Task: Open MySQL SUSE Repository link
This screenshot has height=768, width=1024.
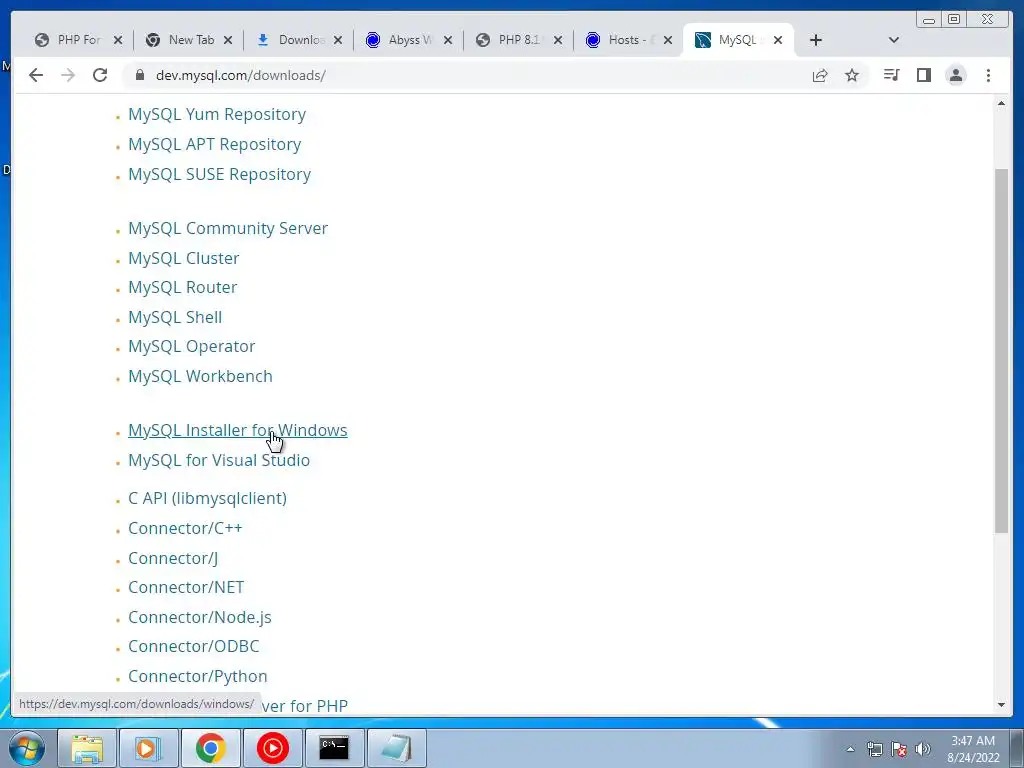Action: point(219,174)
